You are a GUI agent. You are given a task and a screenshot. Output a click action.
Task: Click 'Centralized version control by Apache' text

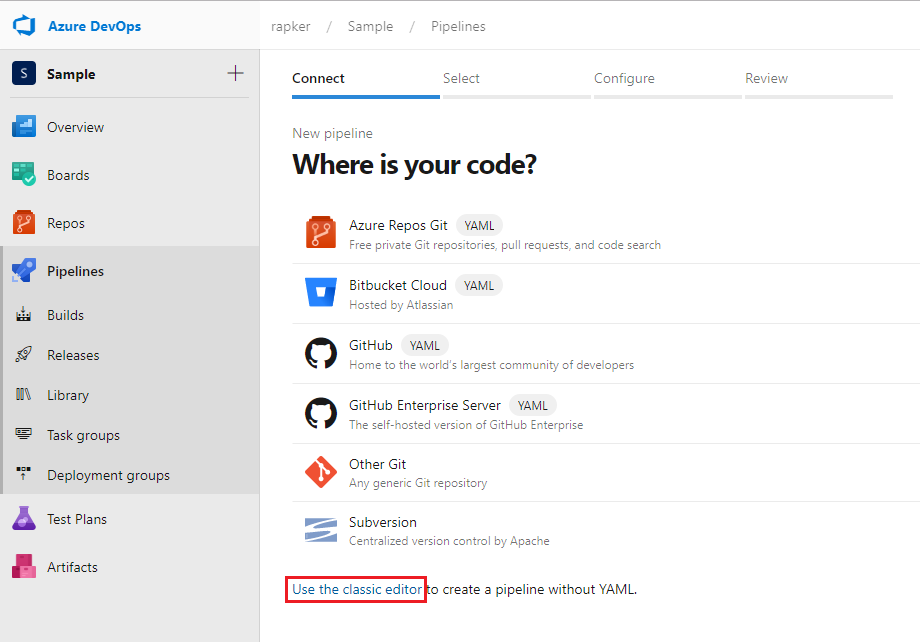(x=449, y=541)
